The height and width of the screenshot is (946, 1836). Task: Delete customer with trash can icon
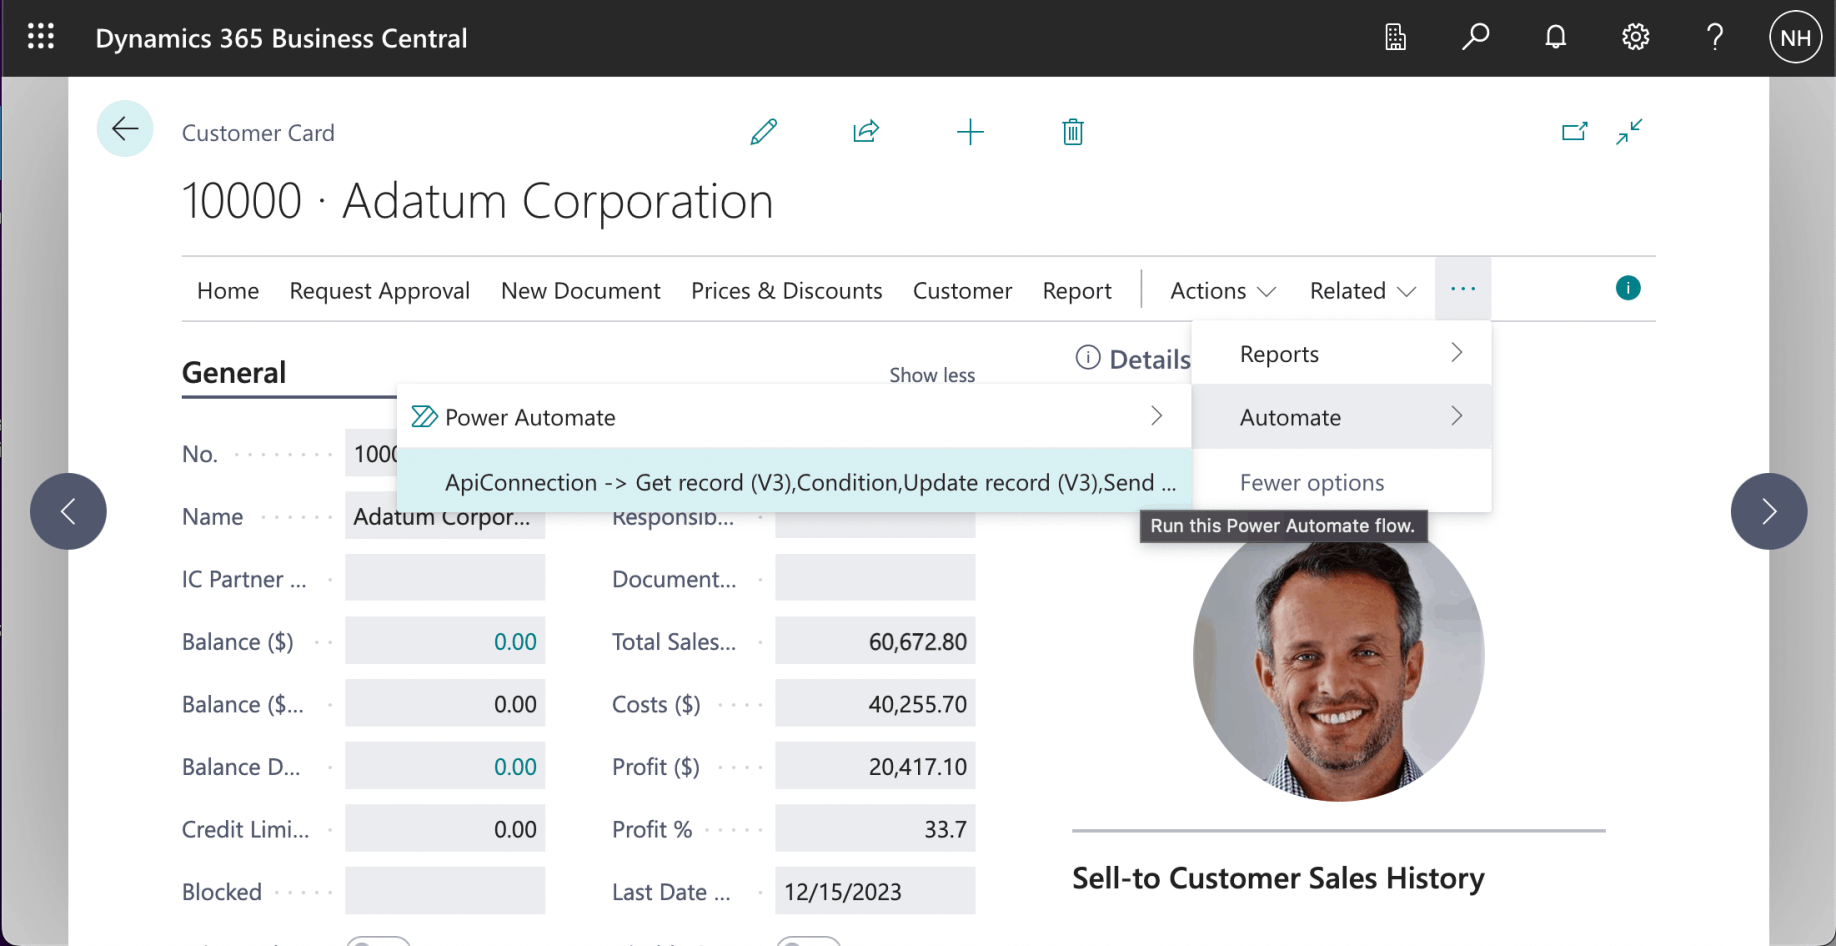coord(1073,132)
